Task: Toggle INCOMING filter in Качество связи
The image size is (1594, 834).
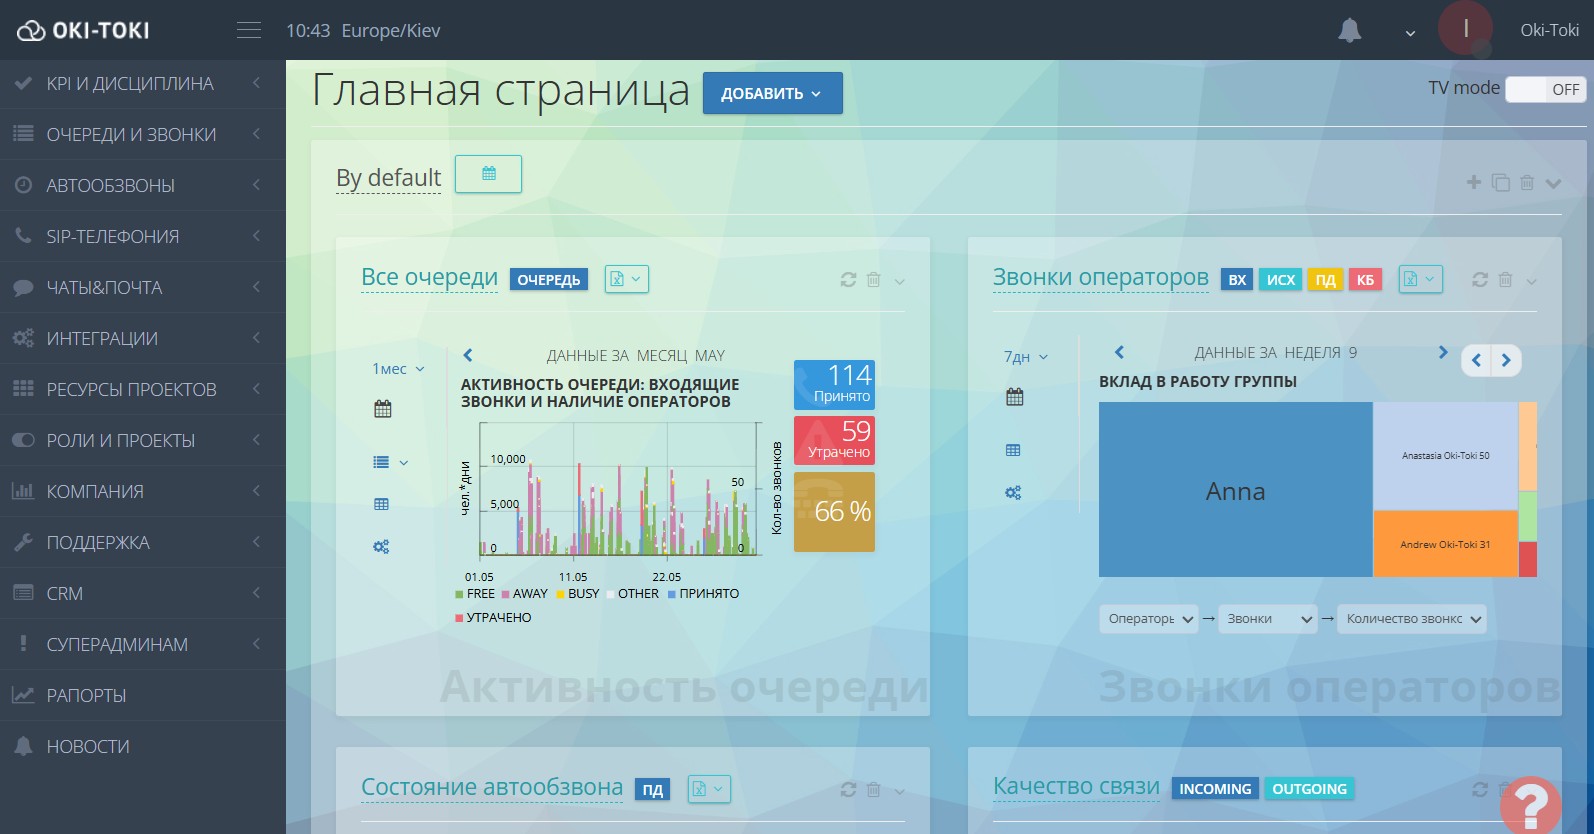Action: [x=1215, y=789]
